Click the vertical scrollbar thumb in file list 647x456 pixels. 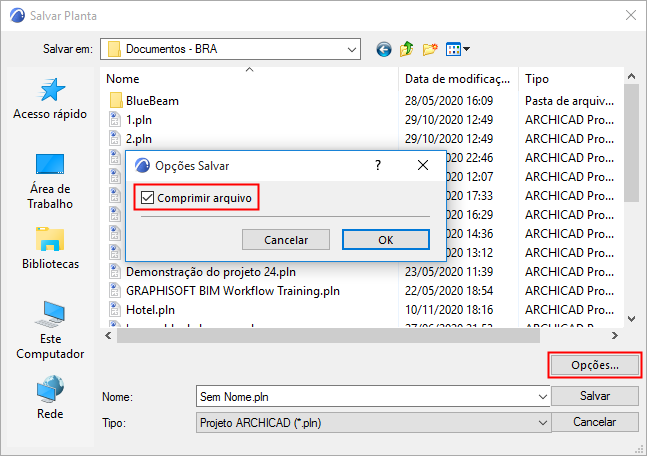[631, 143]
